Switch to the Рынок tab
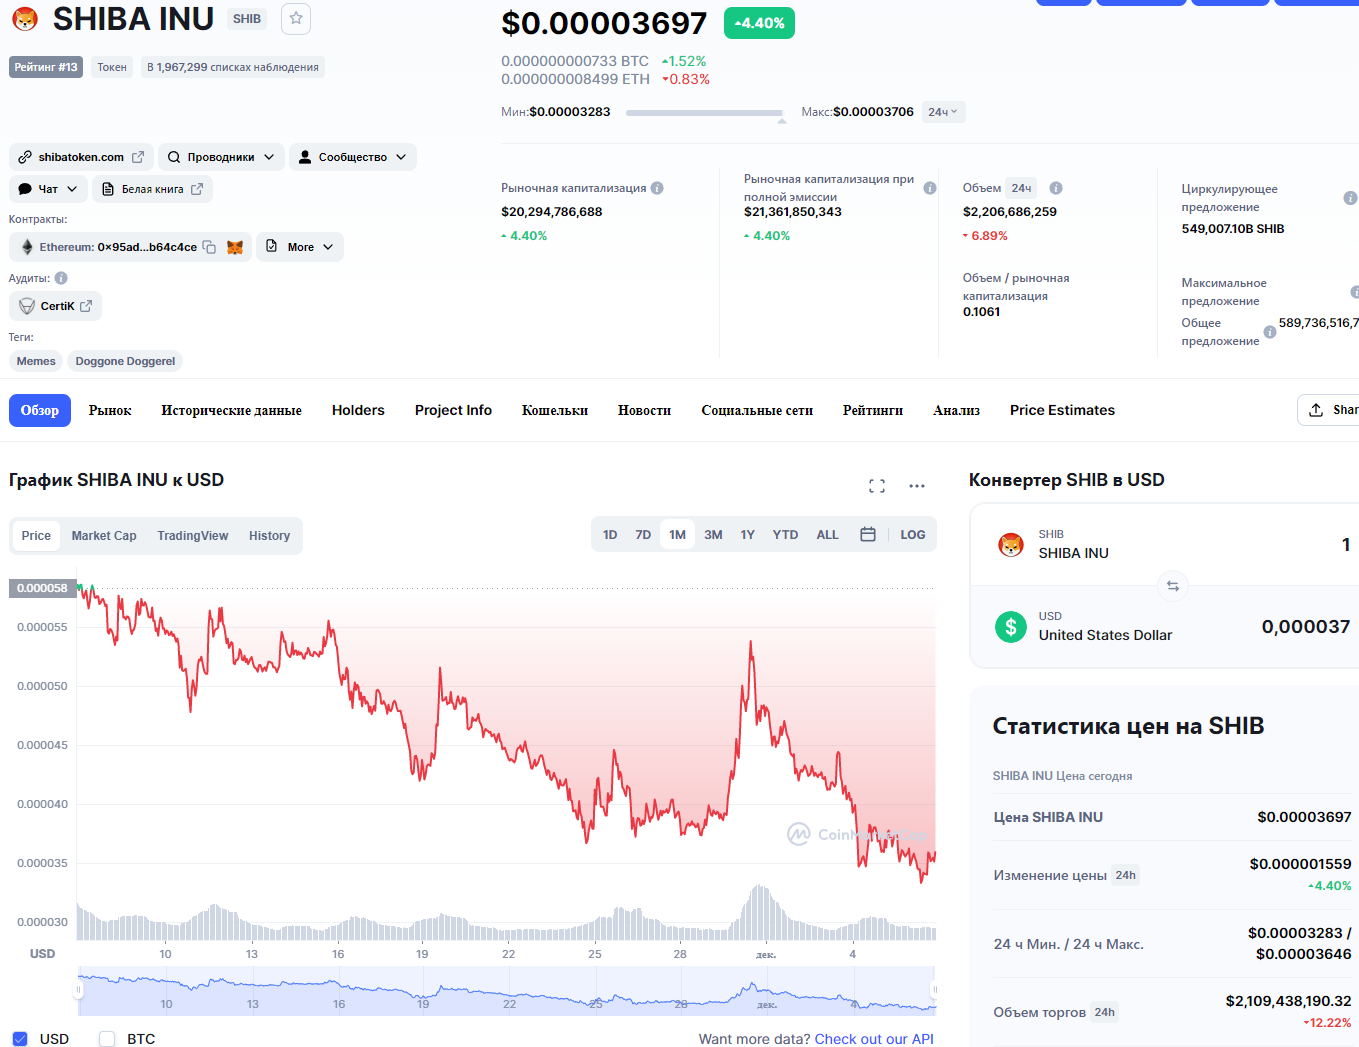This screenshot has width=1359, height=1047. (110, 410)
